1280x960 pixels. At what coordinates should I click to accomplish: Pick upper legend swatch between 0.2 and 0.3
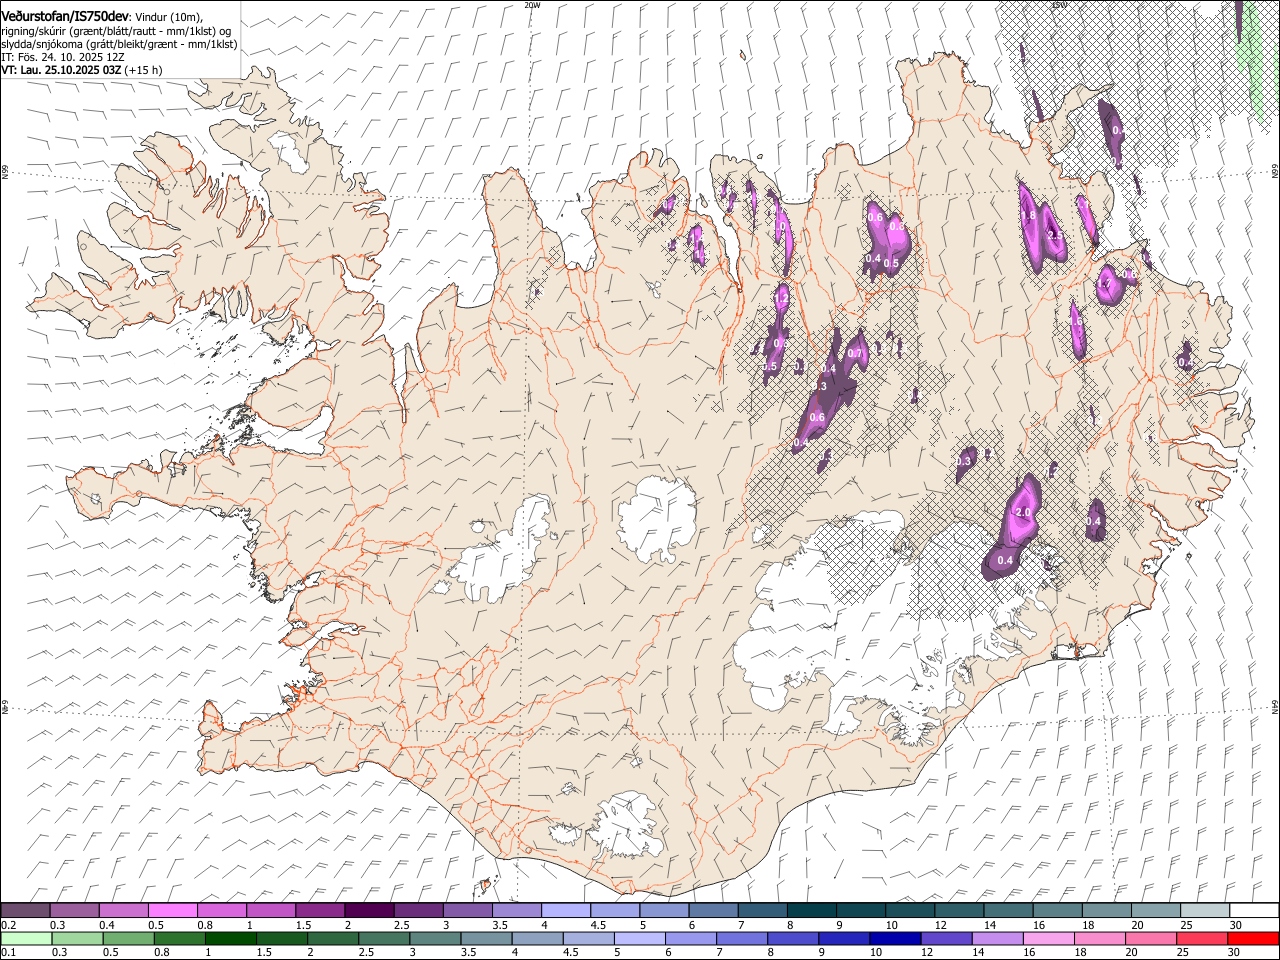tap(25, 910)
